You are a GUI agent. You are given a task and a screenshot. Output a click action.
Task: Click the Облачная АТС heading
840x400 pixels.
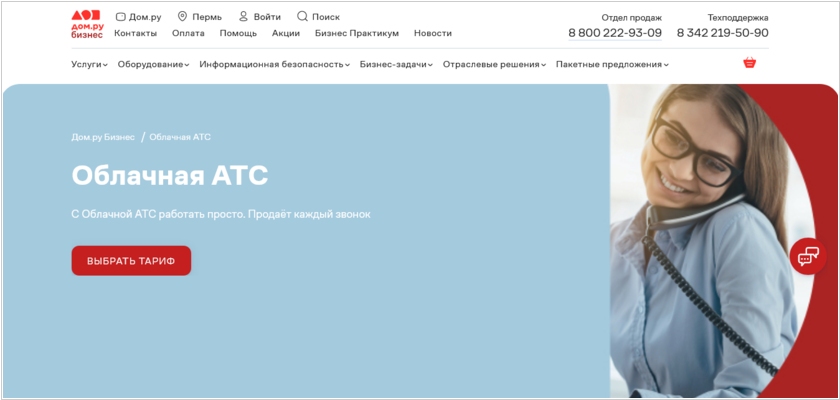[170, 175]
